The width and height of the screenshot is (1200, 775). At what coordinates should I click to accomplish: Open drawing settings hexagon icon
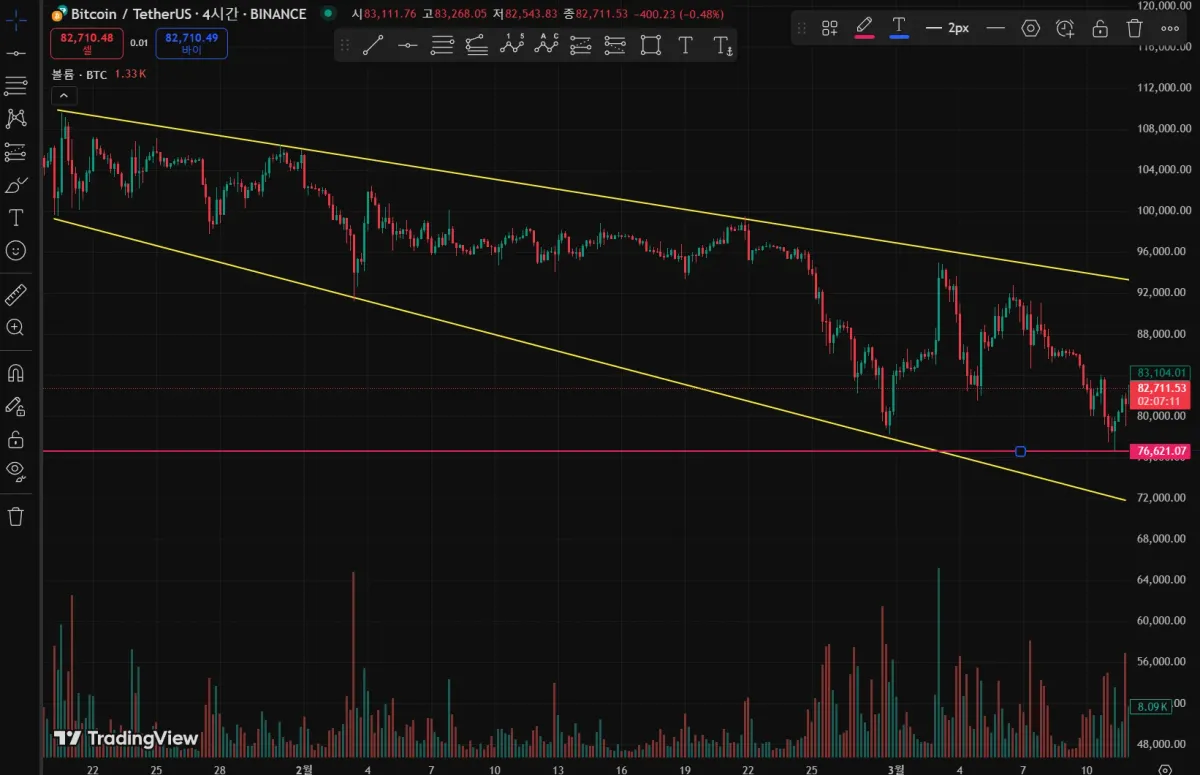(1031, 28)
